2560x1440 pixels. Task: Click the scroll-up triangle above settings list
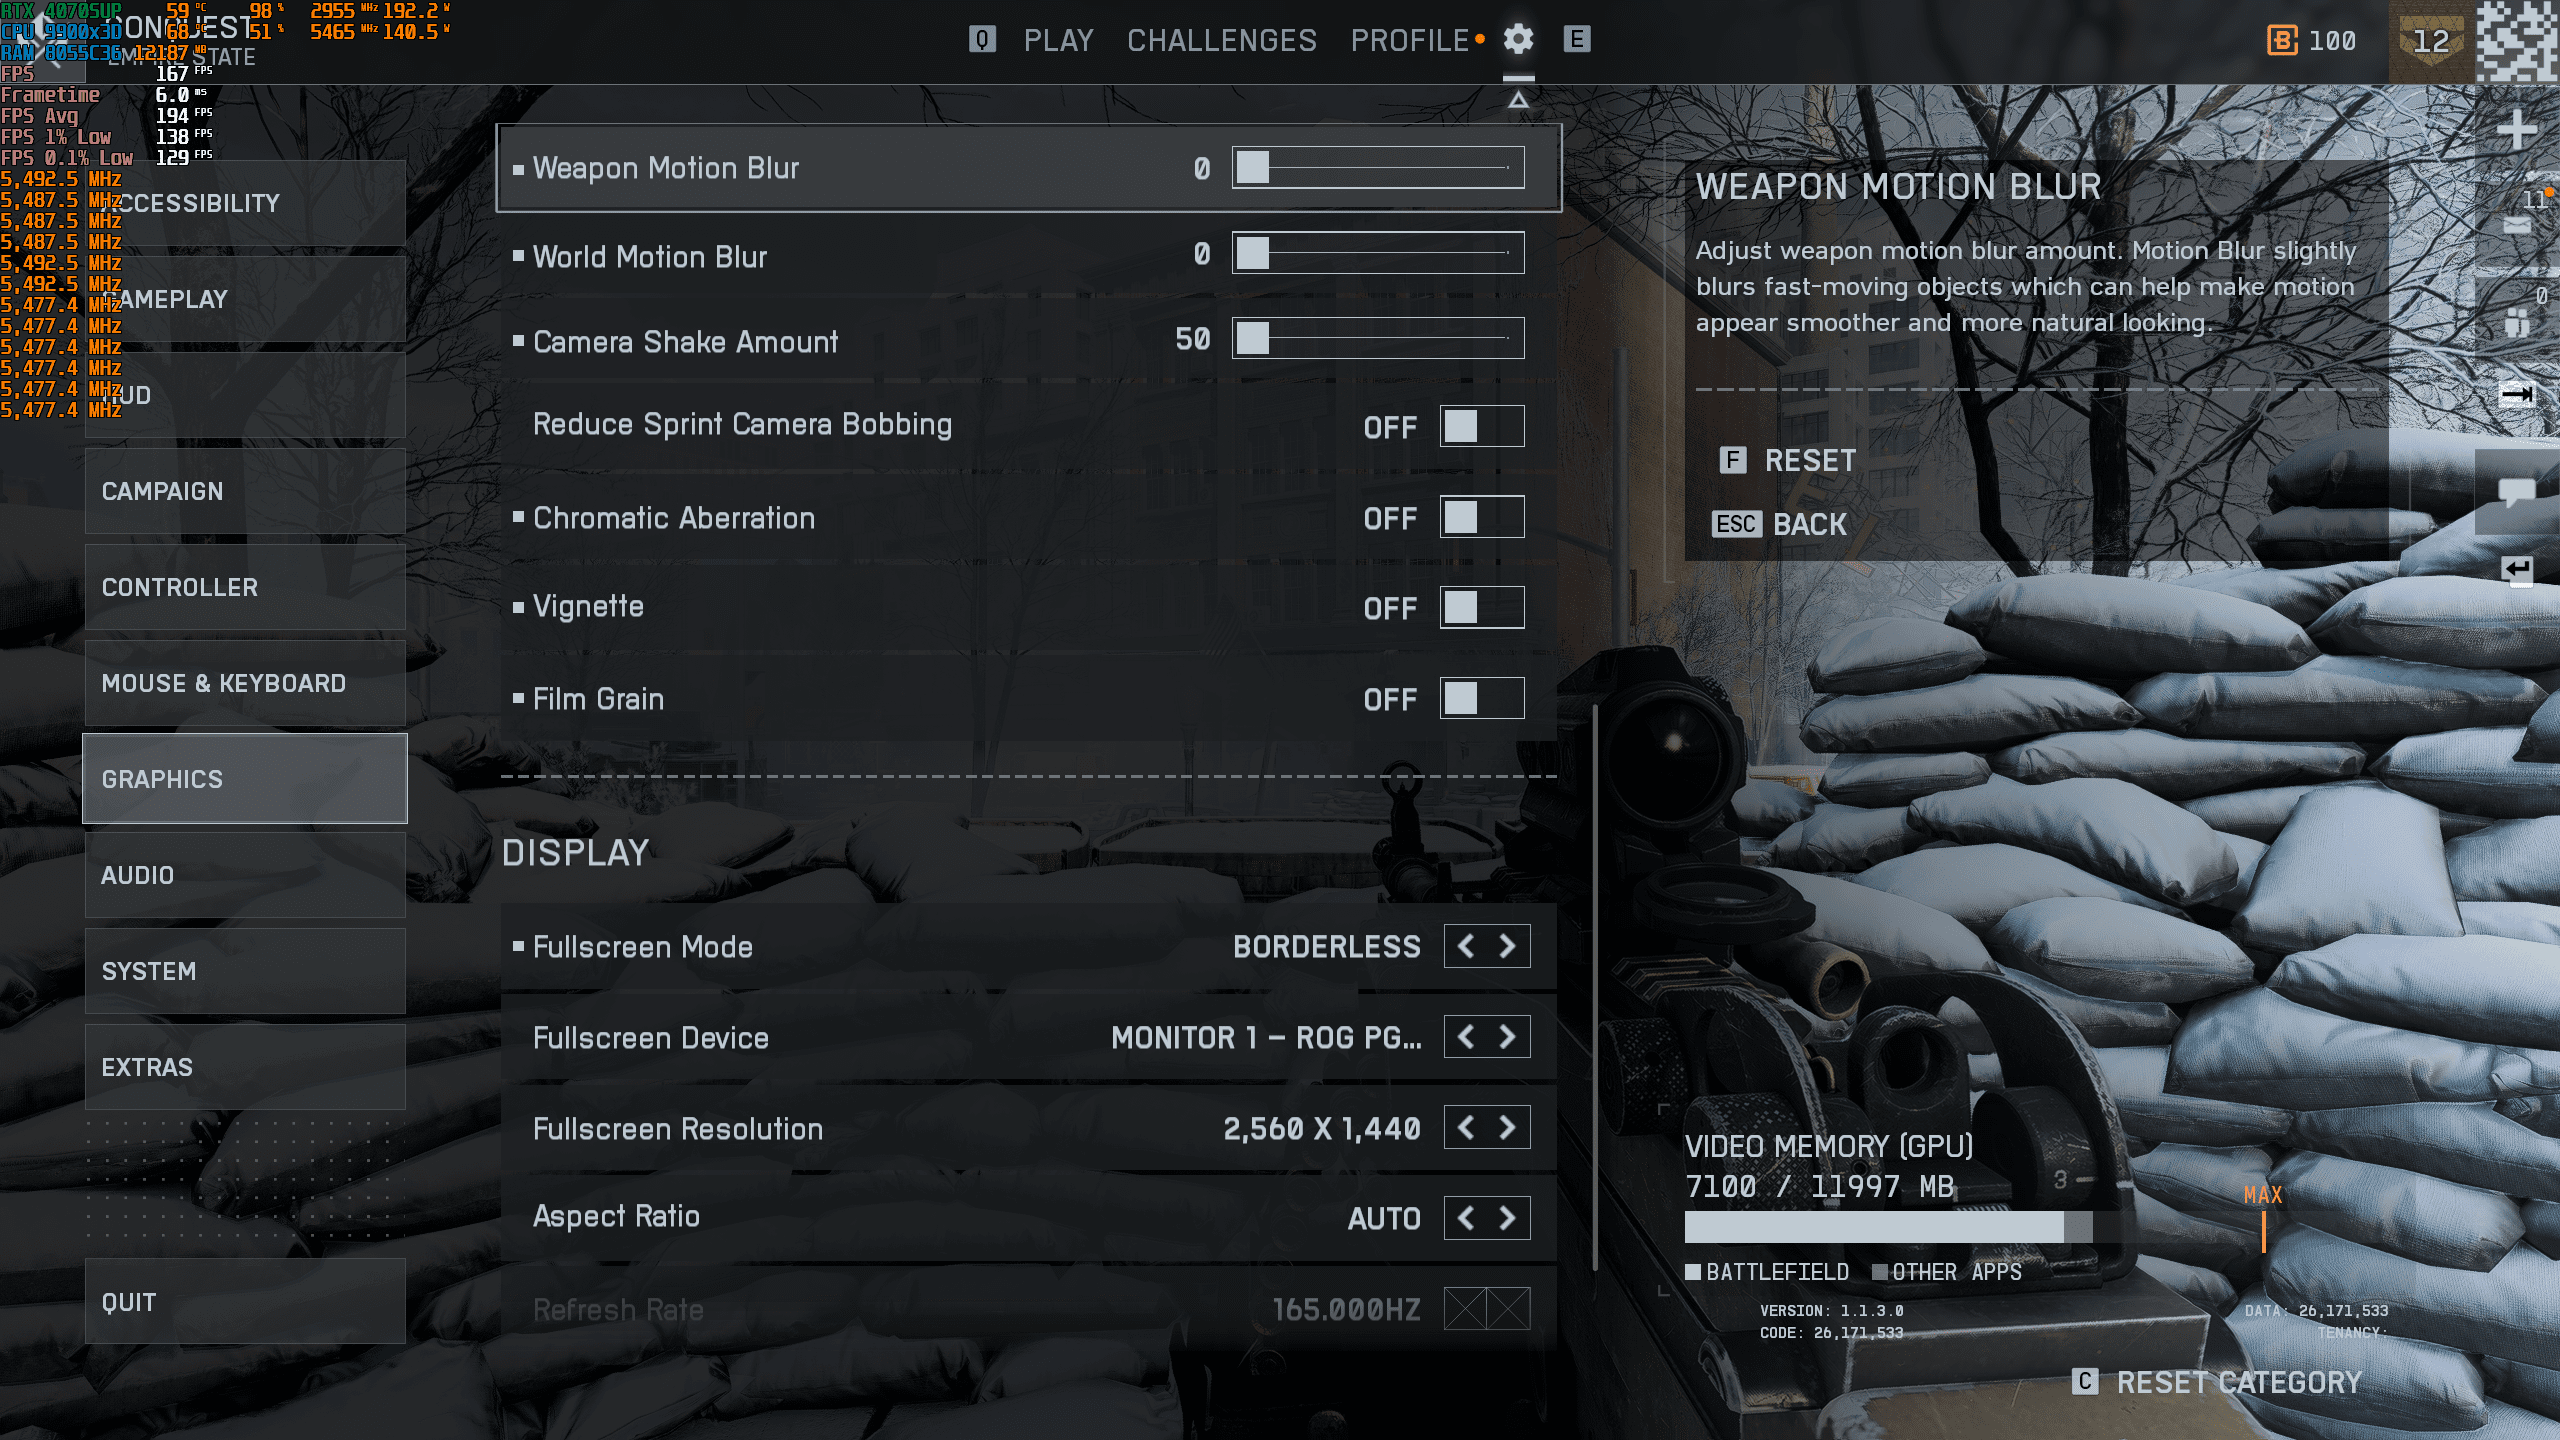click(1518, 100)
